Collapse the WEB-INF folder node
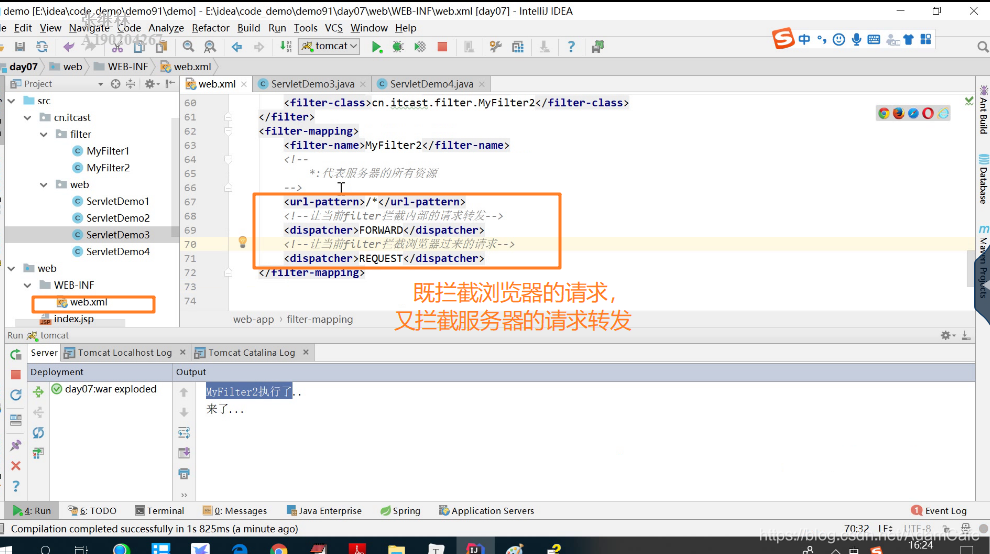The height and width of the screenshot is (554, 990). (x=28, y=286)
